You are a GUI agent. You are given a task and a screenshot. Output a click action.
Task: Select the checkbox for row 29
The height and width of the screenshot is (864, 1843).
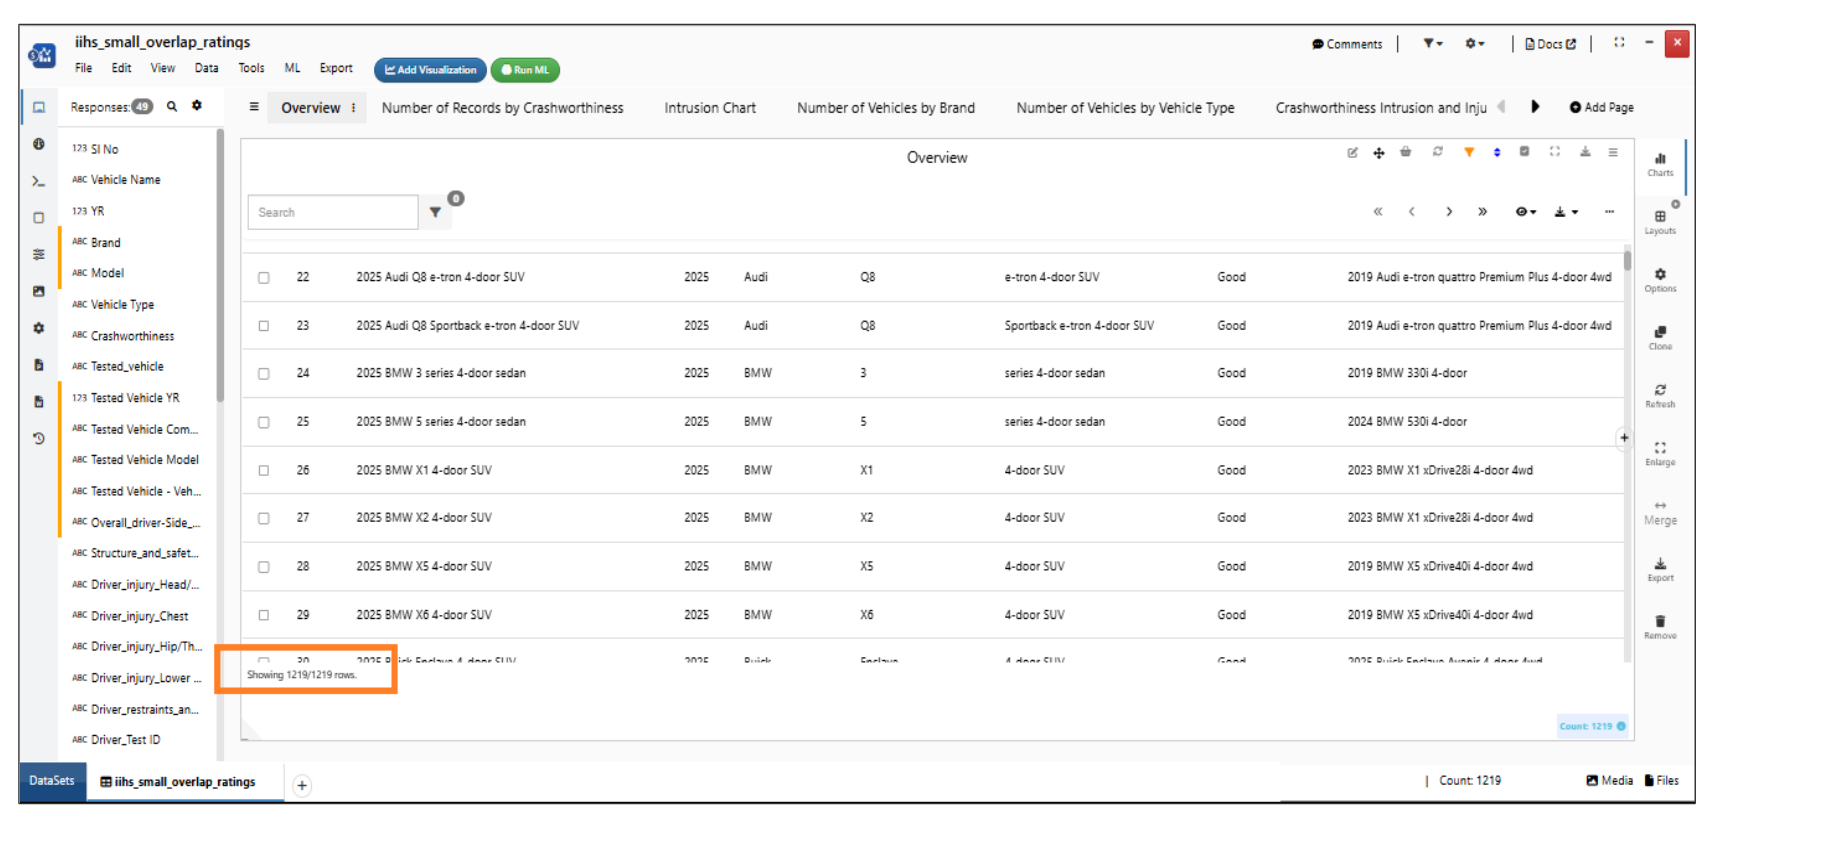click(264, 615)
